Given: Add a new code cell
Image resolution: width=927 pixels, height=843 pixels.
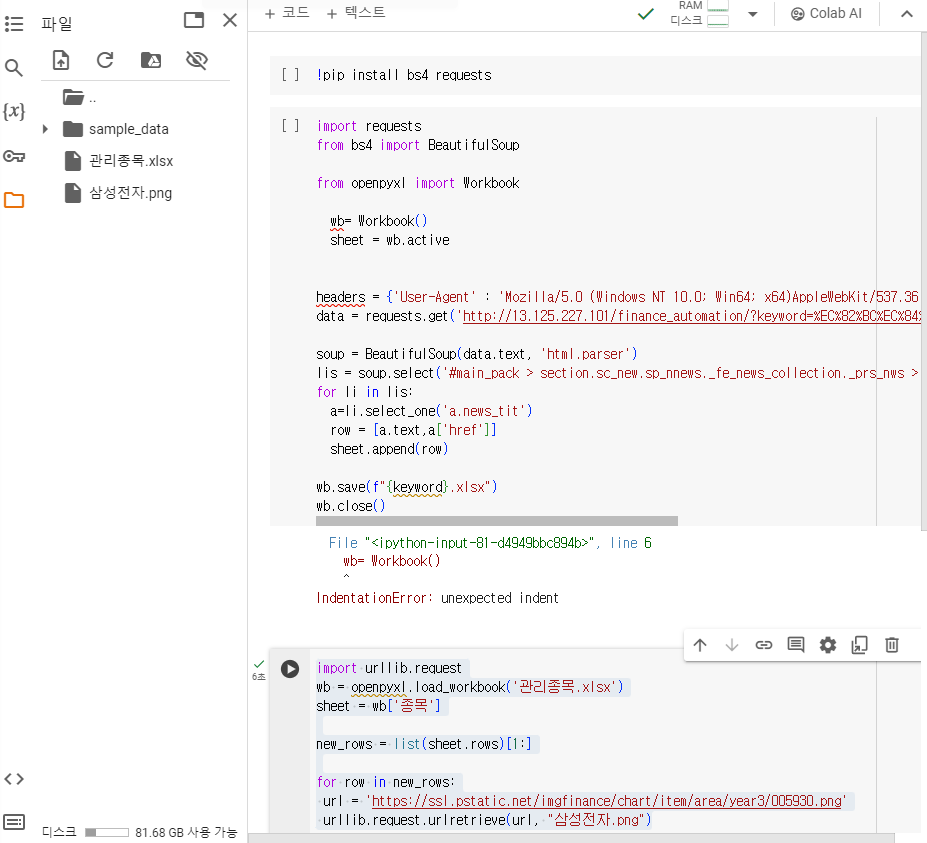Looking at the screenshot, I should point(287,13).
